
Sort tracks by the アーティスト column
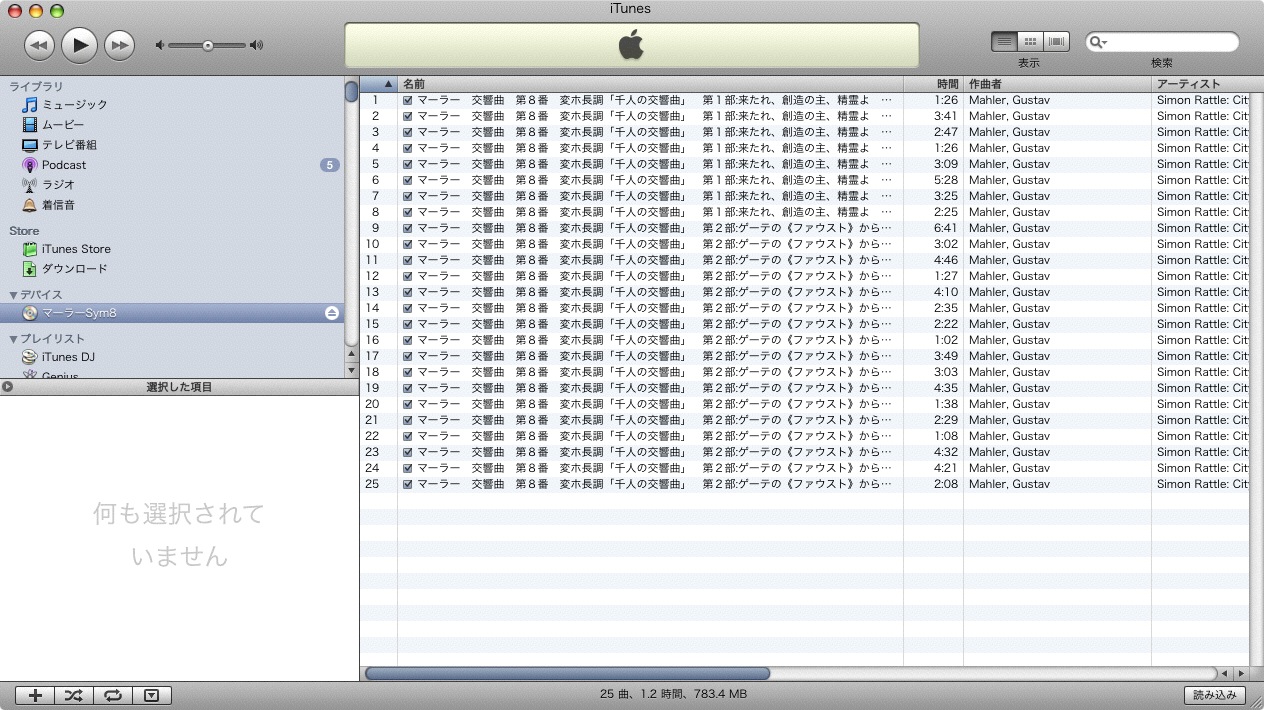tap(1200, 84)
